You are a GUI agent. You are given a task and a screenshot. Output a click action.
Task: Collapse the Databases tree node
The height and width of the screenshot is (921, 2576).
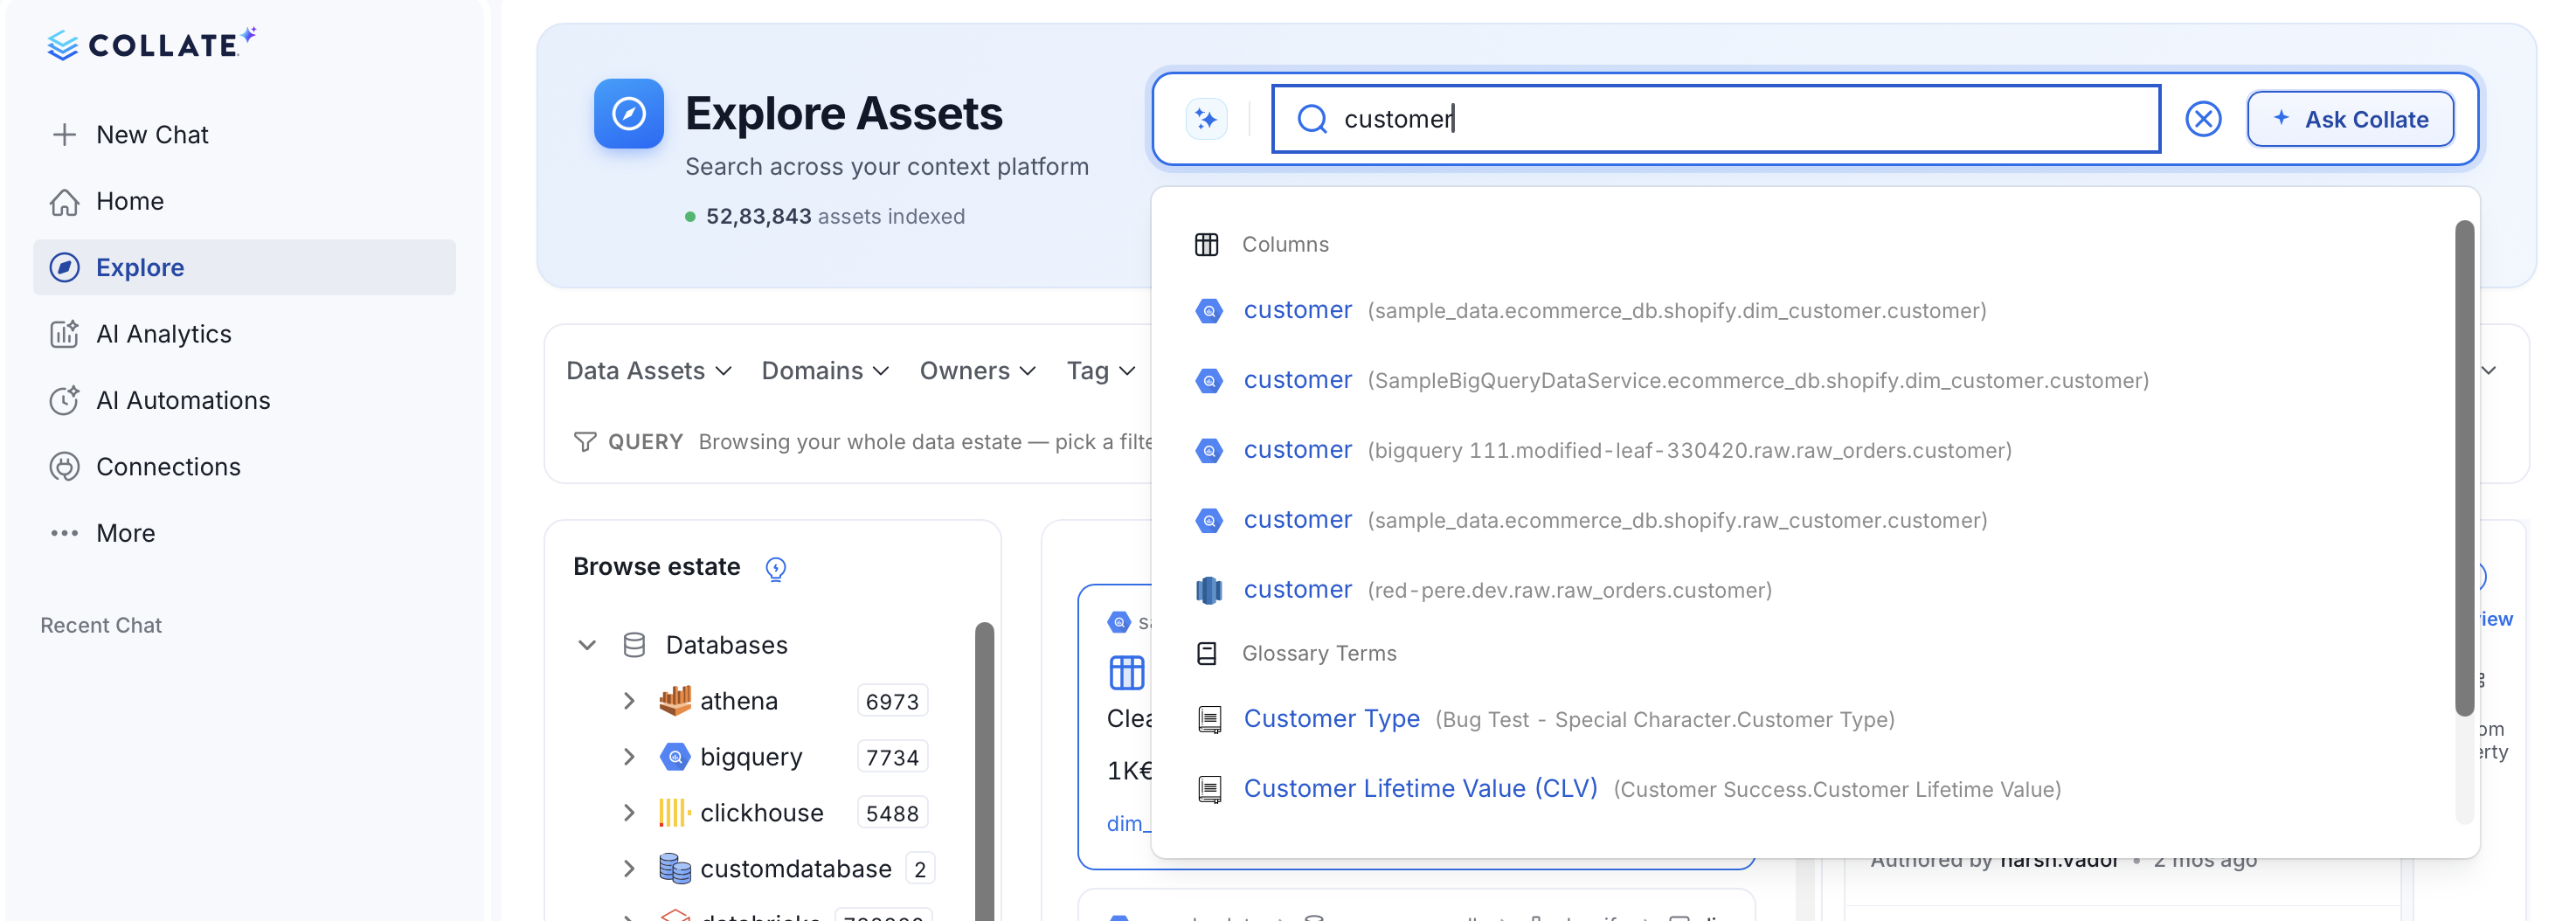click(587, 645)
